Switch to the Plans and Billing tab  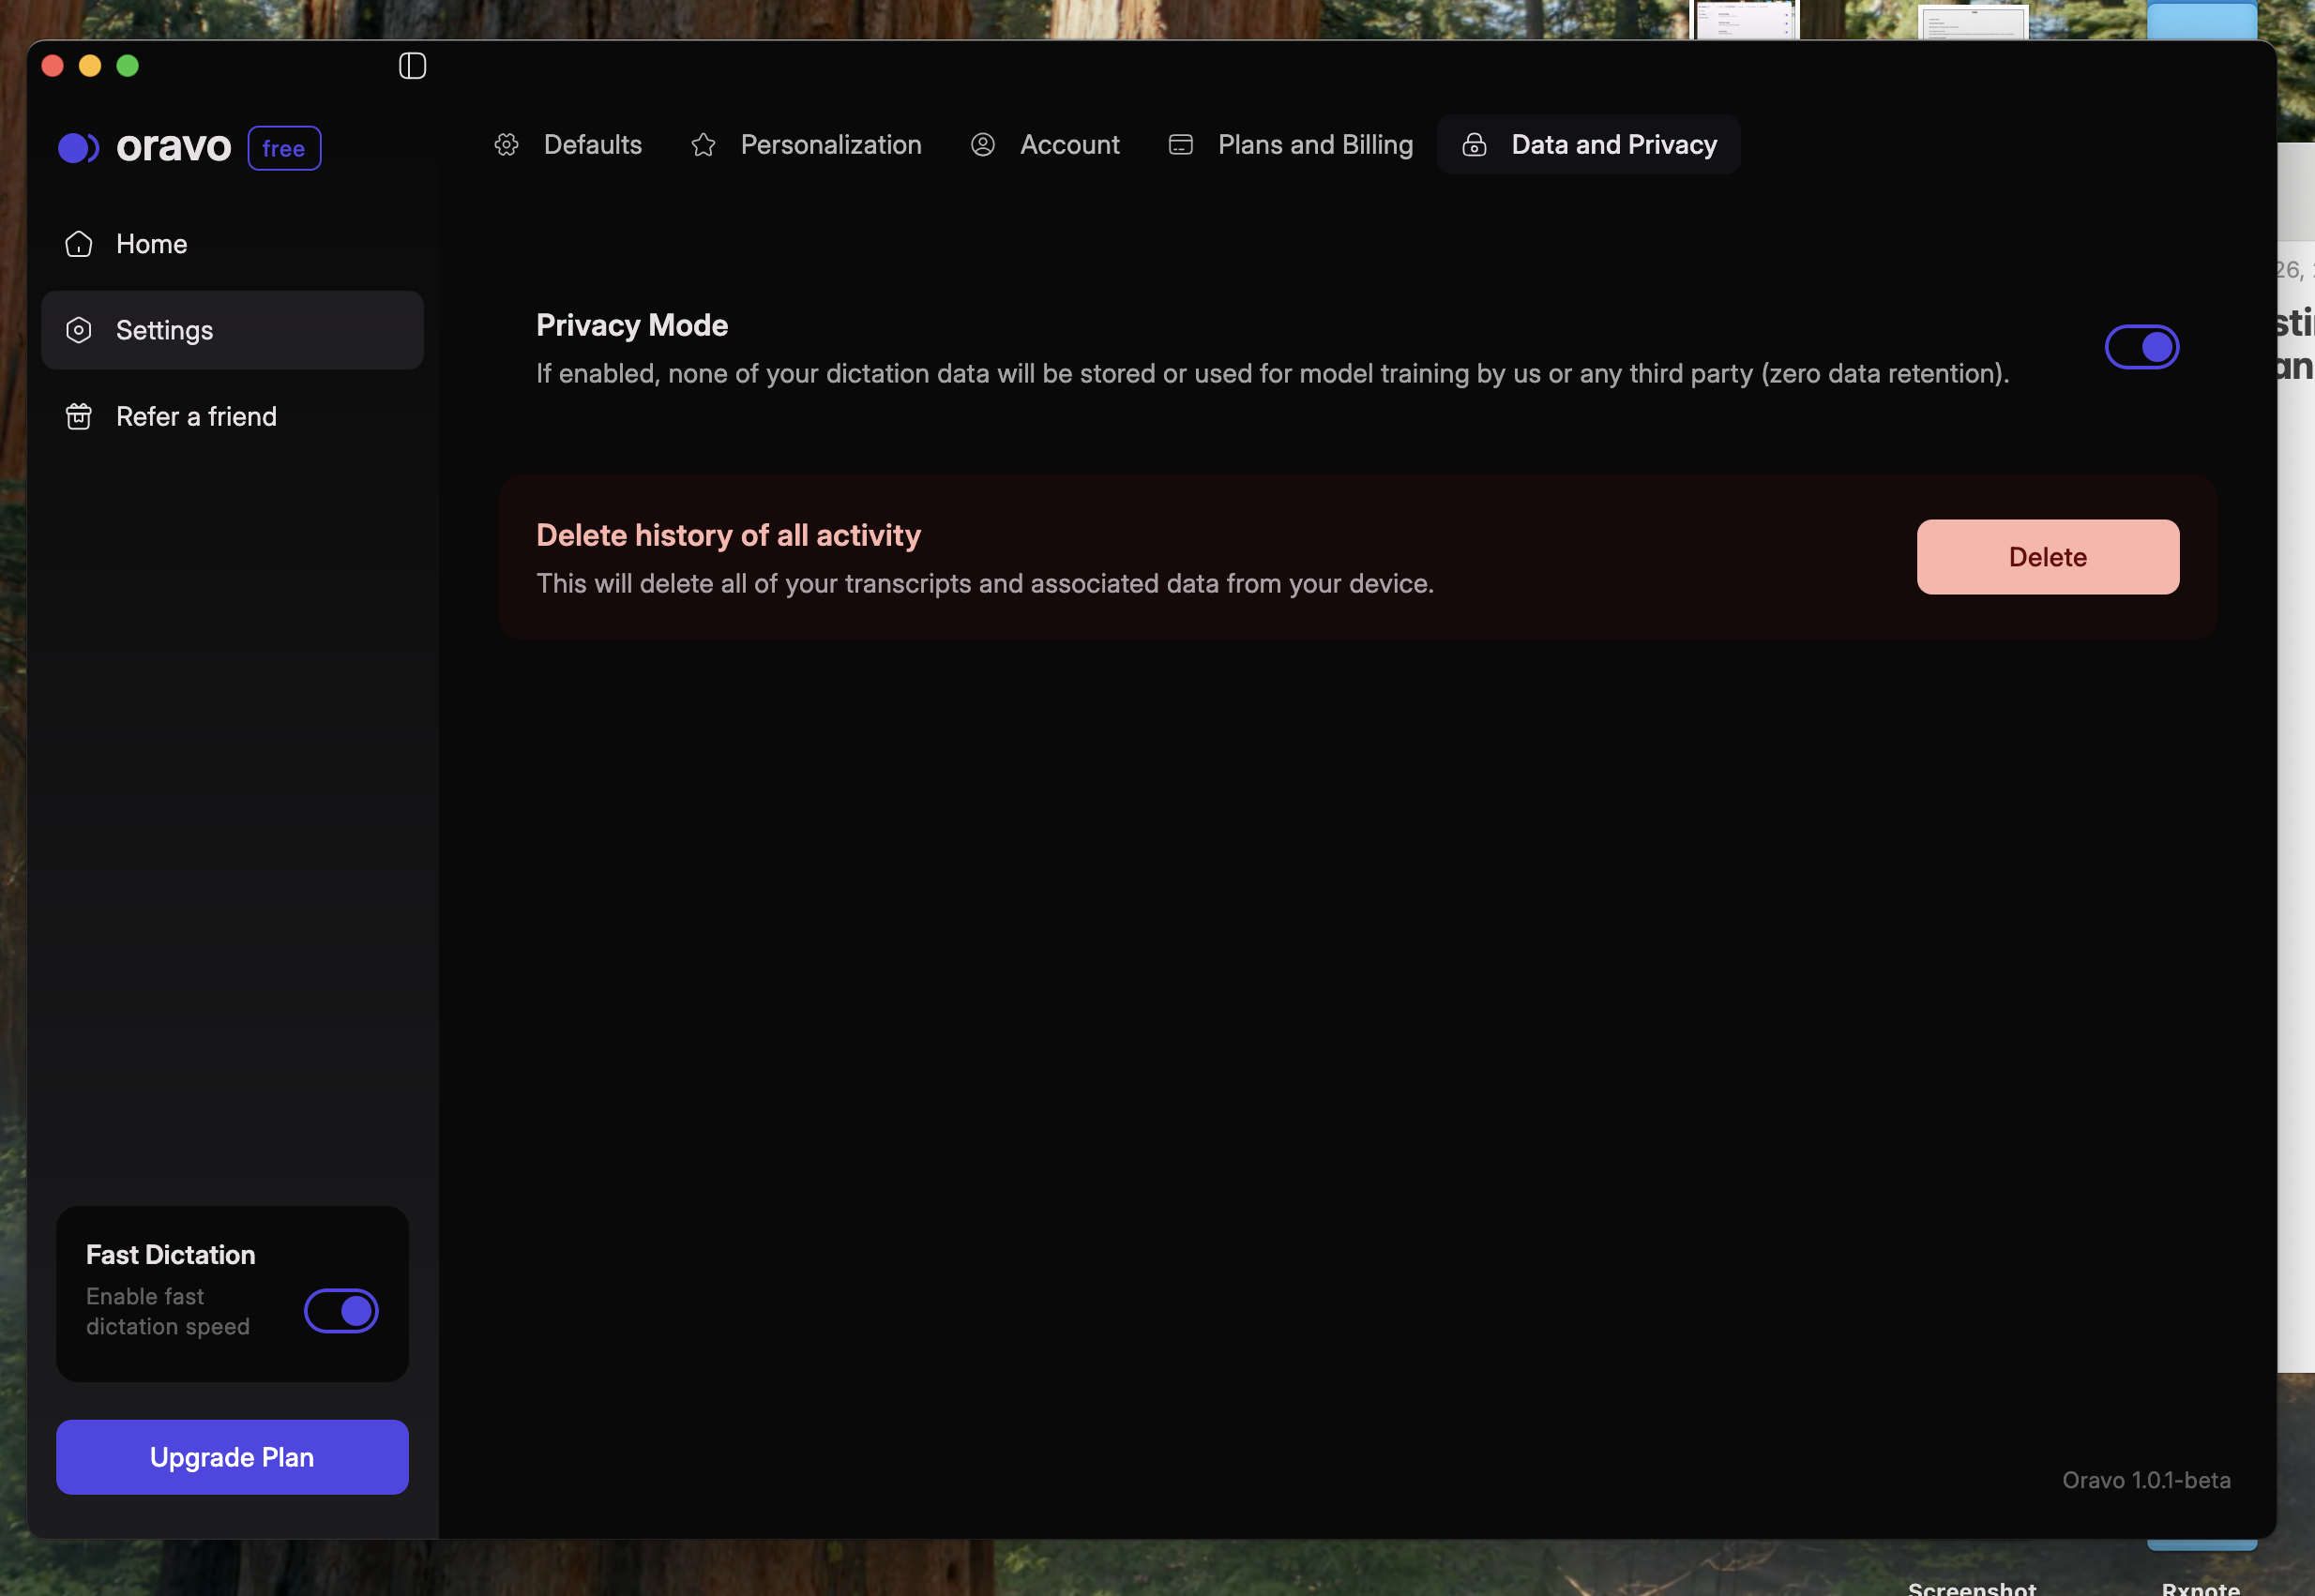tap(1314, 145)
